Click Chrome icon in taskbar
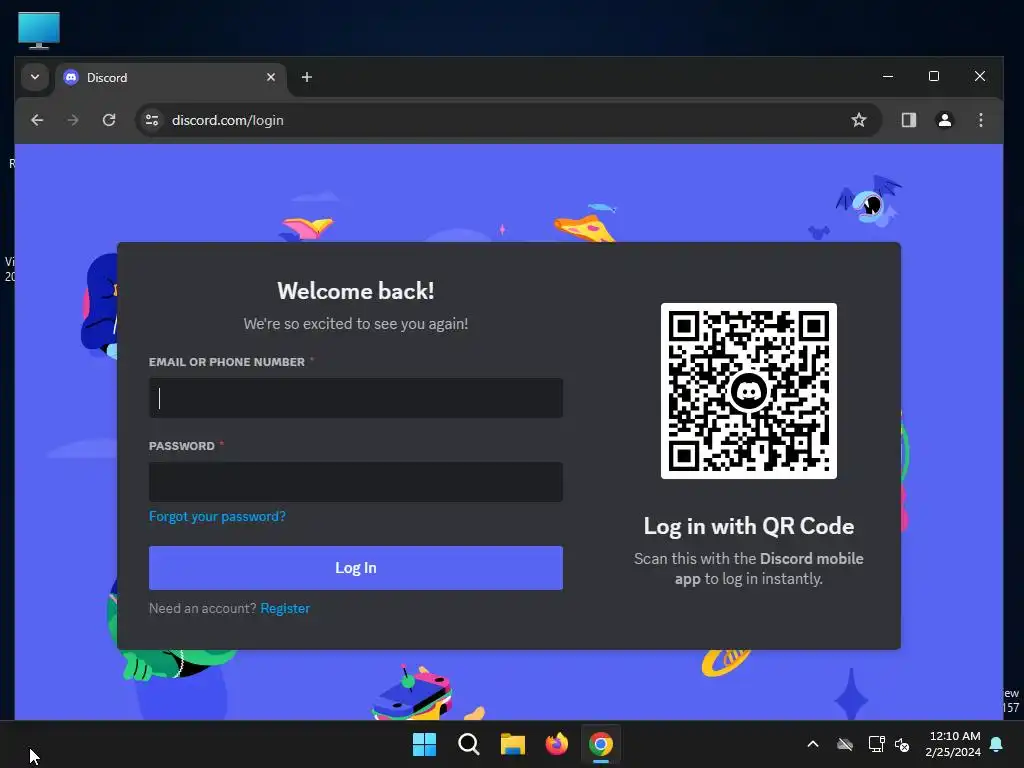Image resolution: width=1024 pixels, height=768 pixels. click(x=601, y=744)
